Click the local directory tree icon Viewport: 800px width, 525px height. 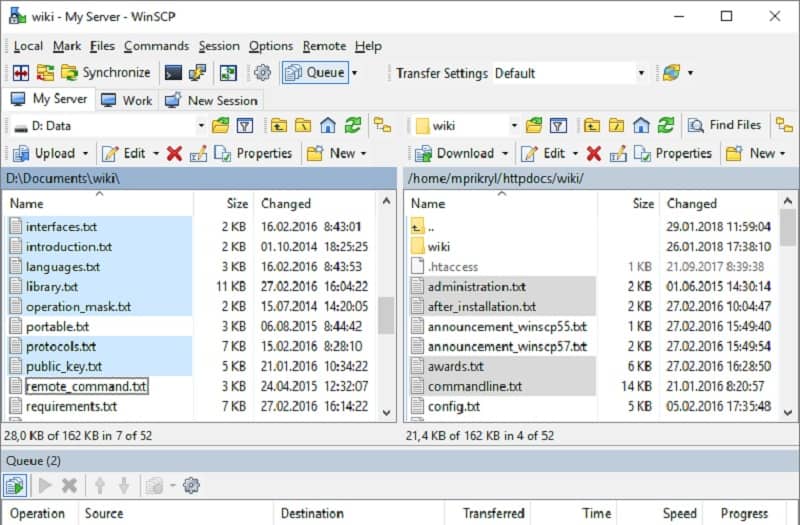[x=383, y=126]
